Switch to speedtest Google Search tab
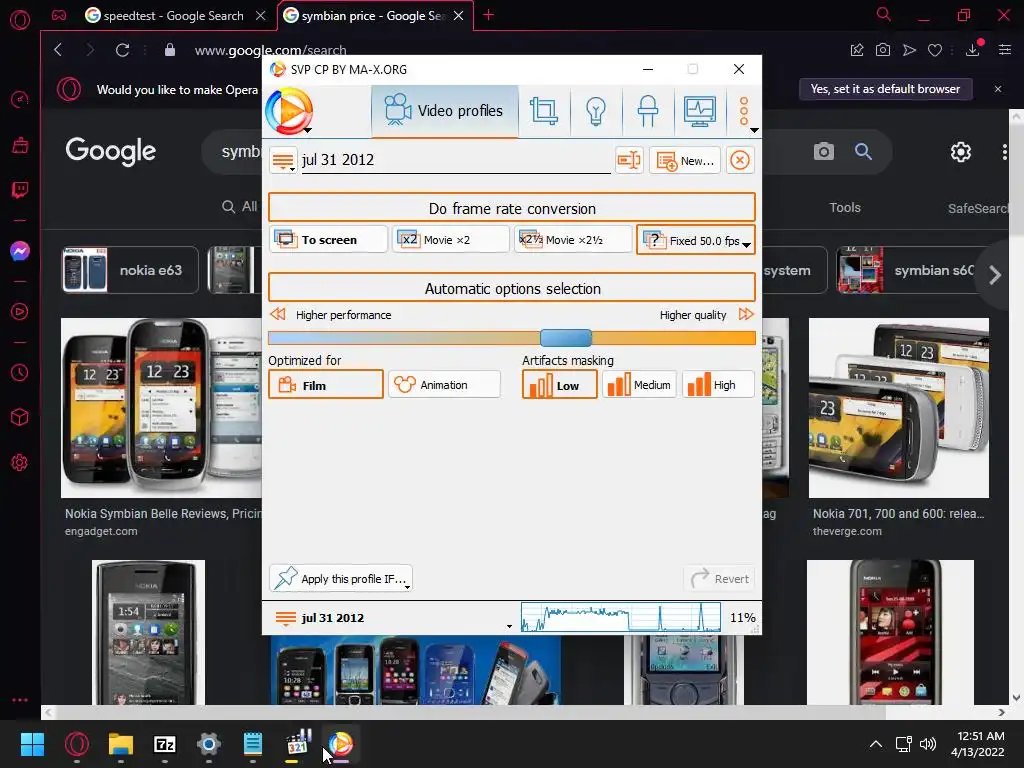This screenshot has height=768, width=1024. (x=173, y=16)
